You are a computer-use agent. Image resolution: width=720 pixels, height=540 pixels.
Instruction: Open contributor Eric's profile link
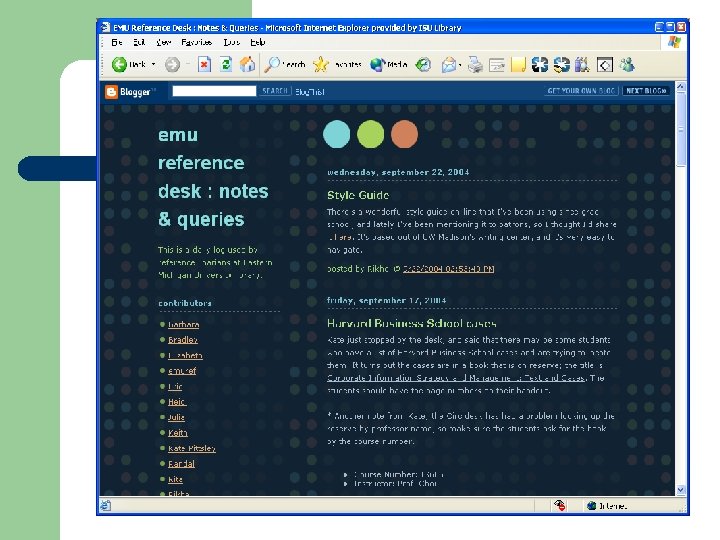pos(175,387)
